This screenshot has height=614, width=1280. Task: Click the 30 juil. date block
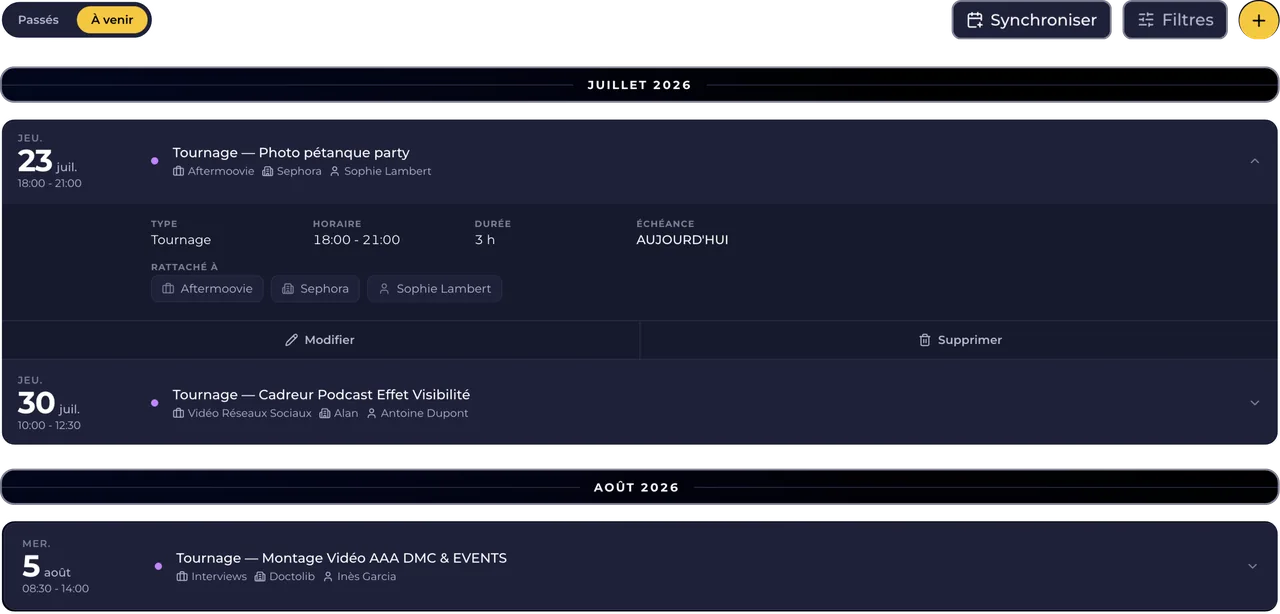click(x=50, y=403)
